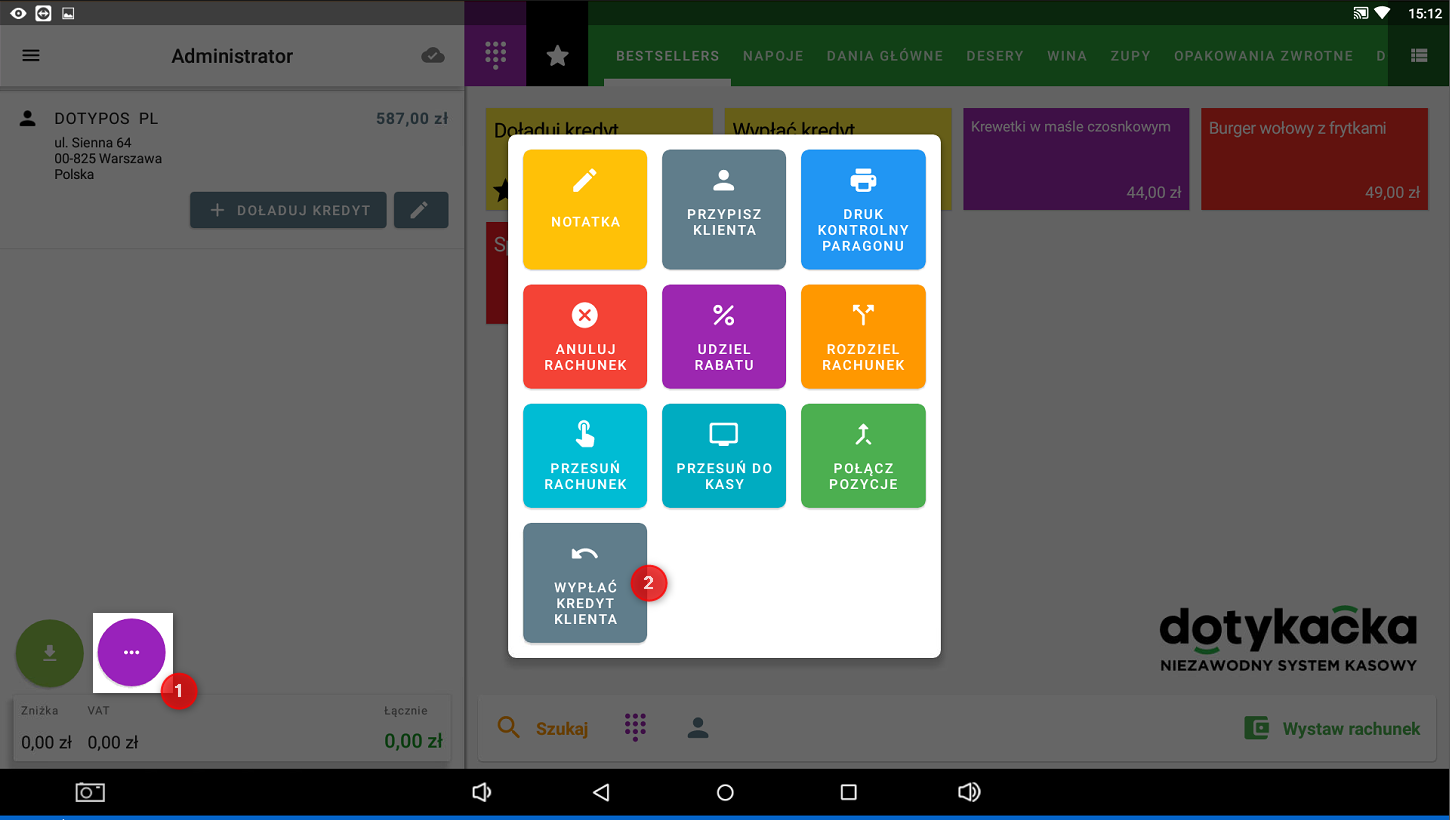This screenshot has width=1450, height=820.
Task: Open the purple keypad grid icon
Action: 495,56
